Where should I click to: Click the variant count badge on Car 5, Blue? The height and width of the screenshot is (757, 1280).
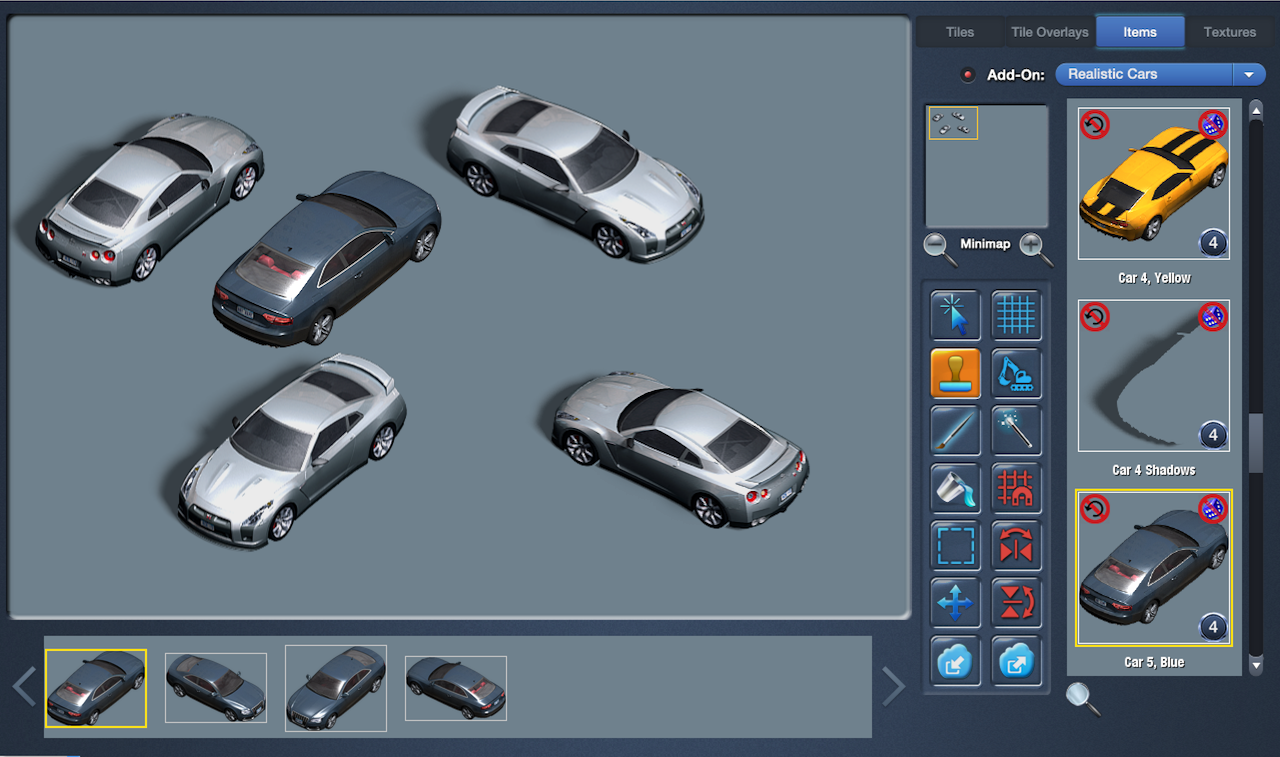tap(1213, 627)
